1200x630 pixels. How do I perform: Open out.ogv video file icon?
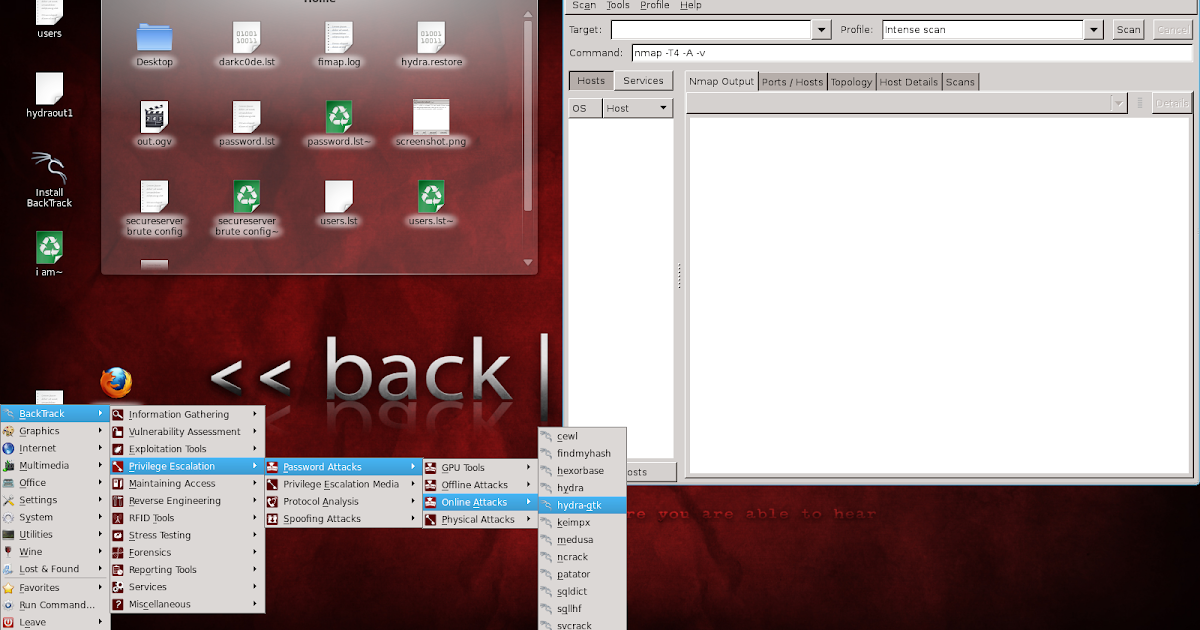pos(154,117)
